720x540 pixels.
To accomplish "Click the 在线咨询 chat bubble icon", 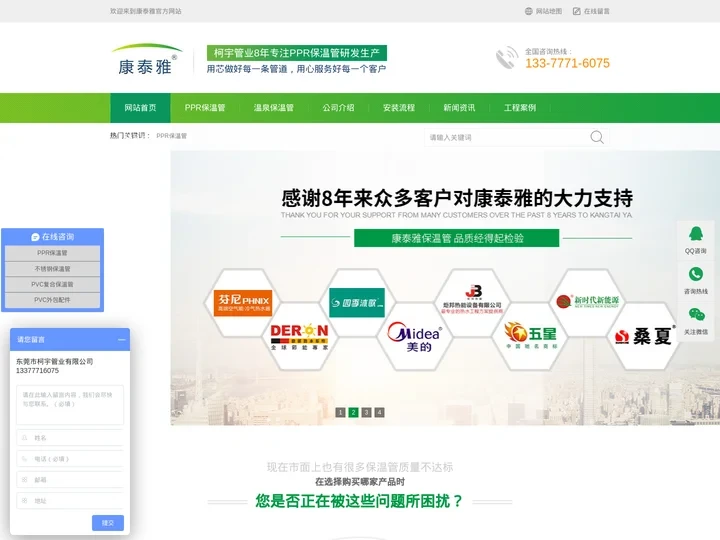I will (x=35, y=237).
